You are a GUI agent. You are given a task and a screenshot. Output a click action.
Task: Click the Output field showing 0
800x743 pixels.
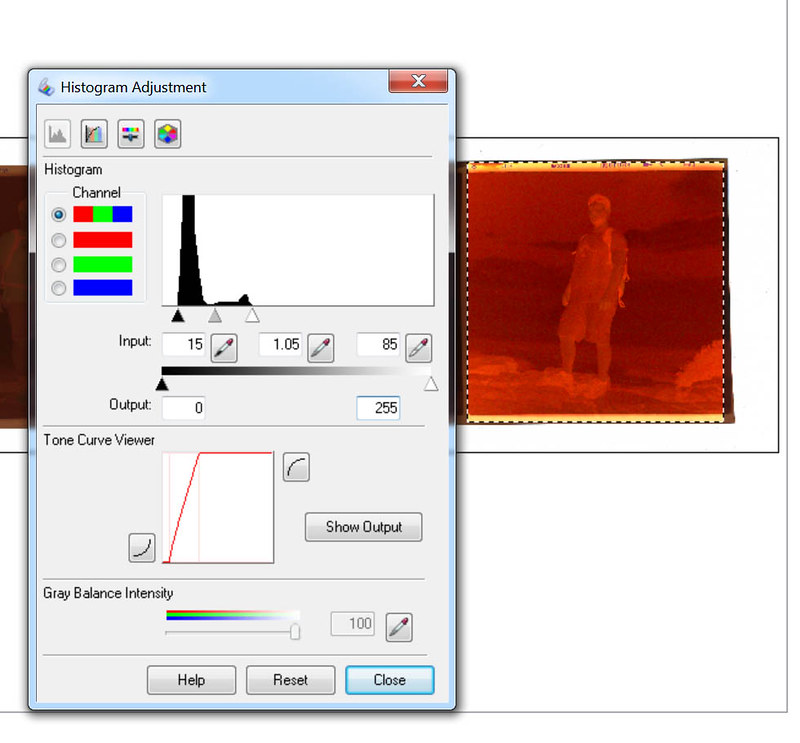pyautogui.click(x=184, y=408)
